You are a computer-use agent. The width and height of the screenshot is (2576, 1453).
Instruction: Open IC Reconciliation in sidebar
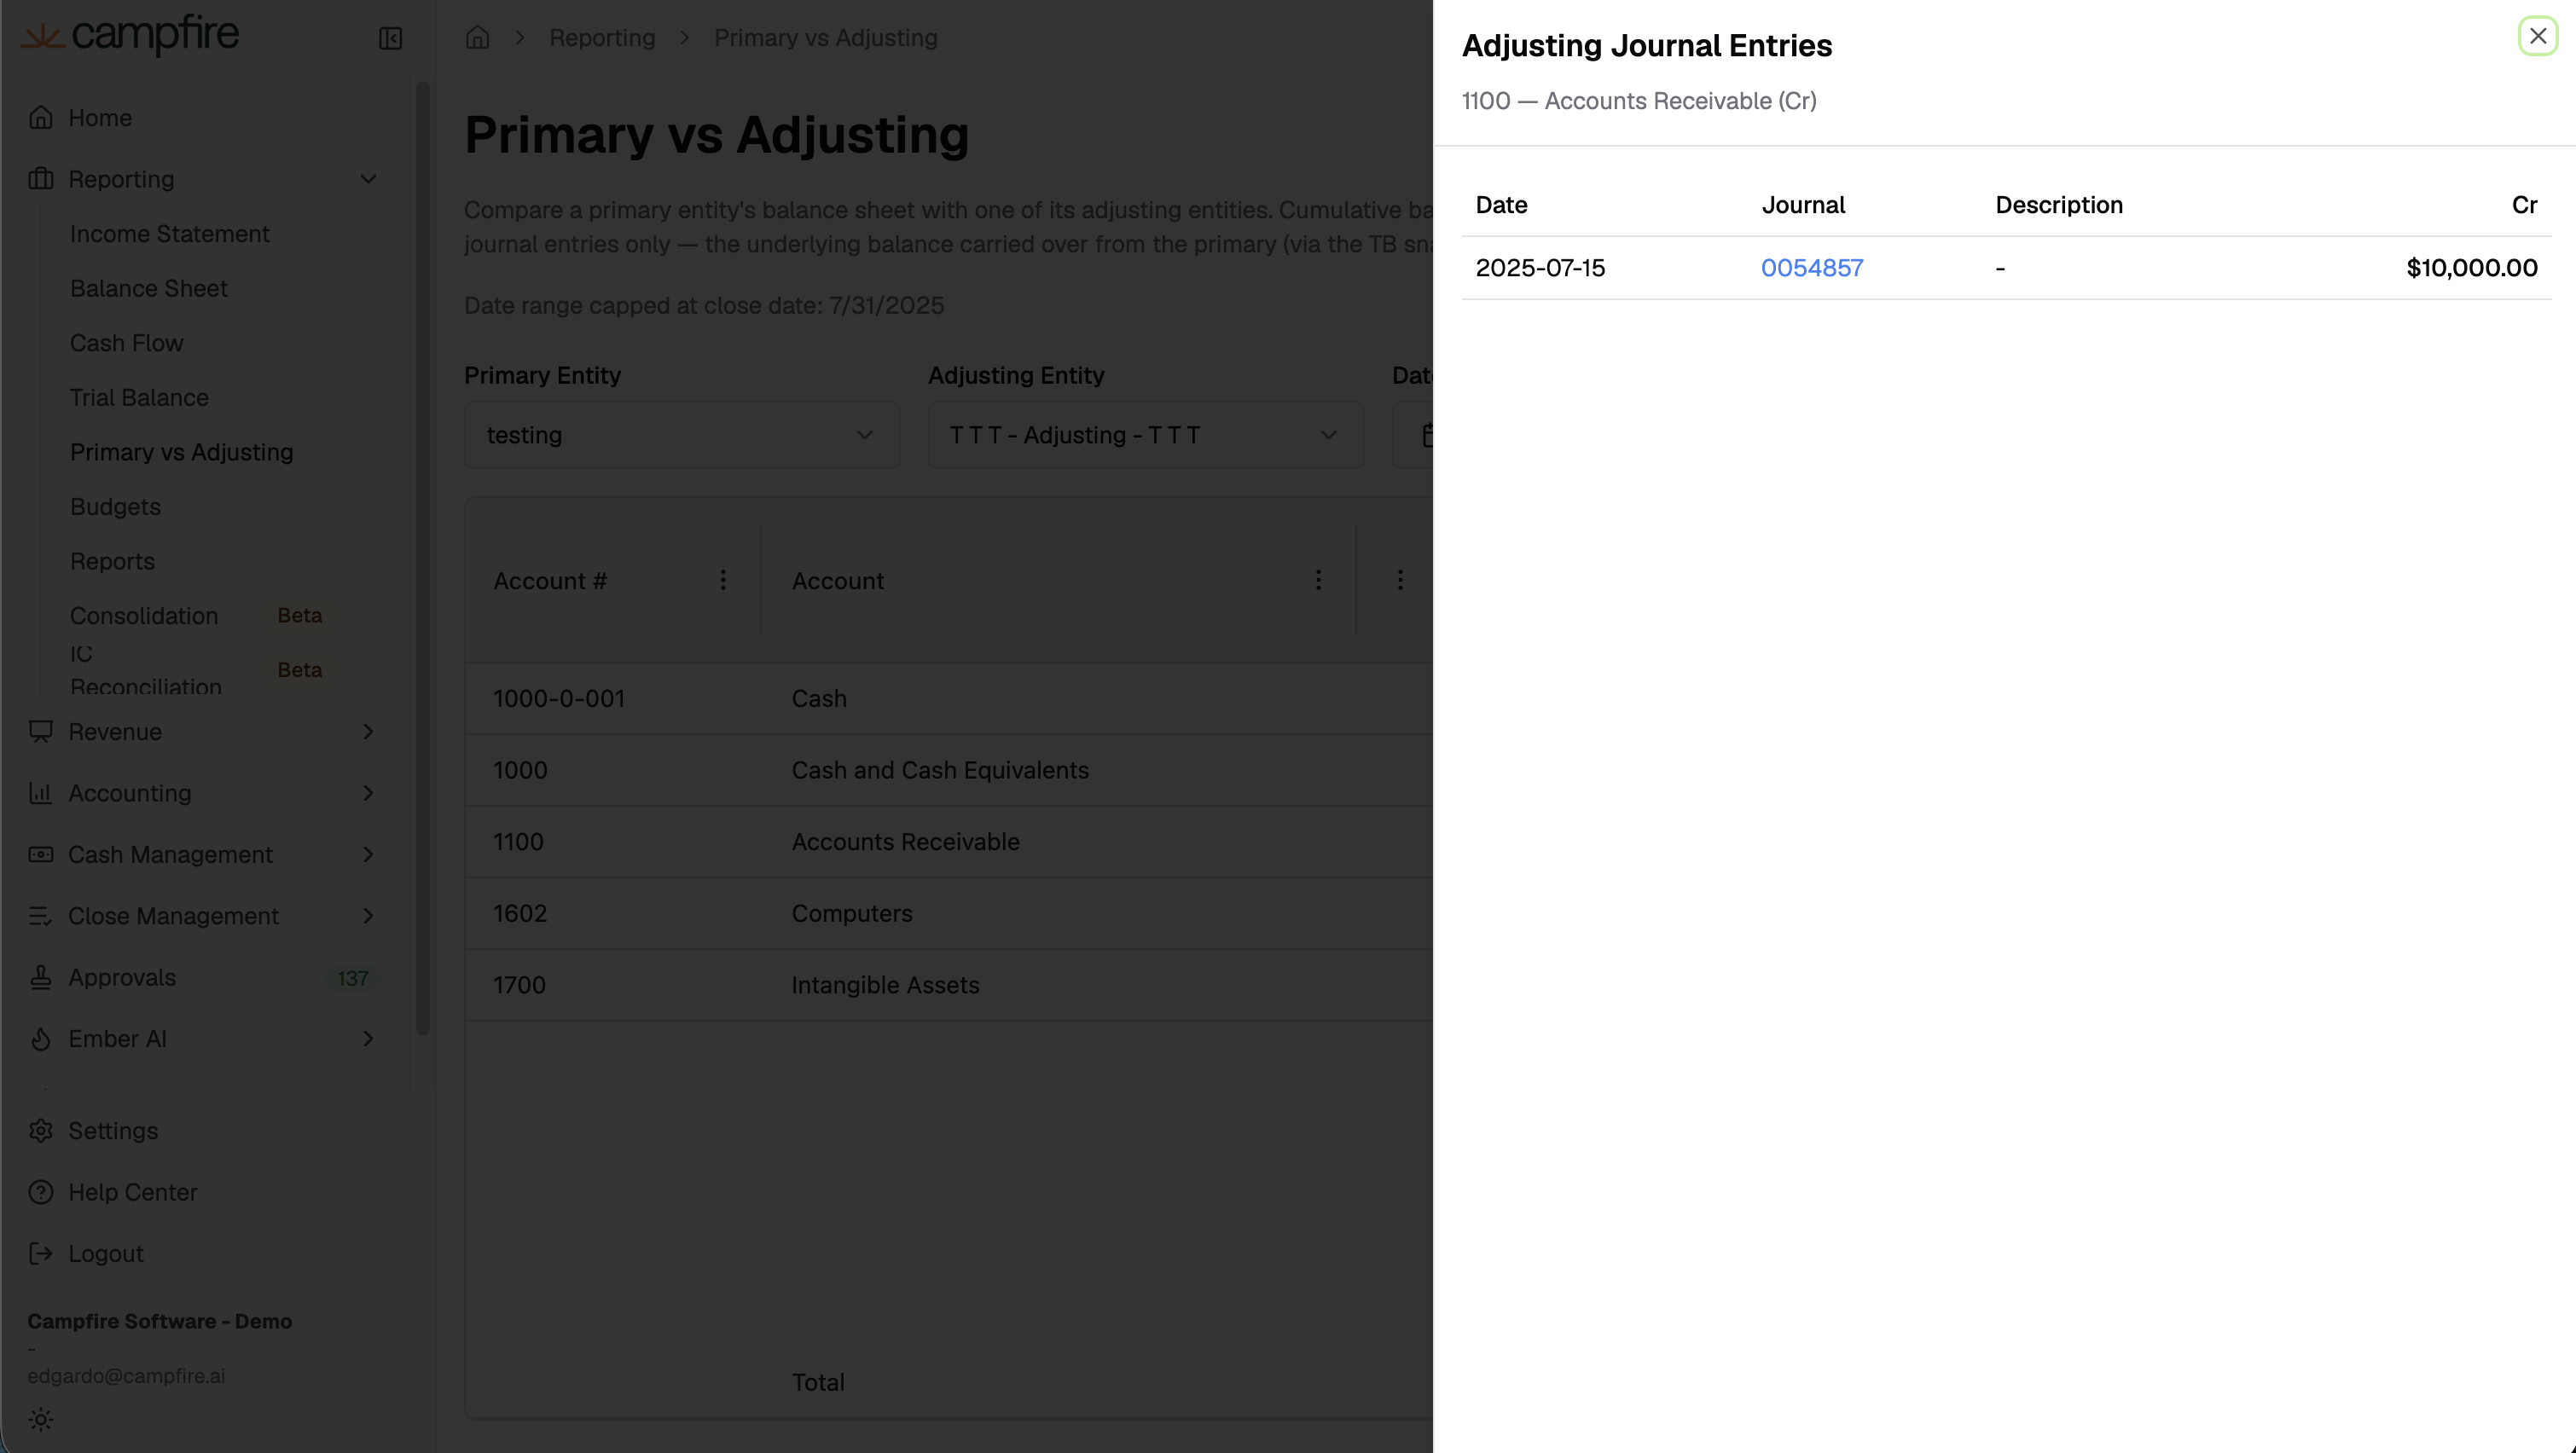pos(146,671)
